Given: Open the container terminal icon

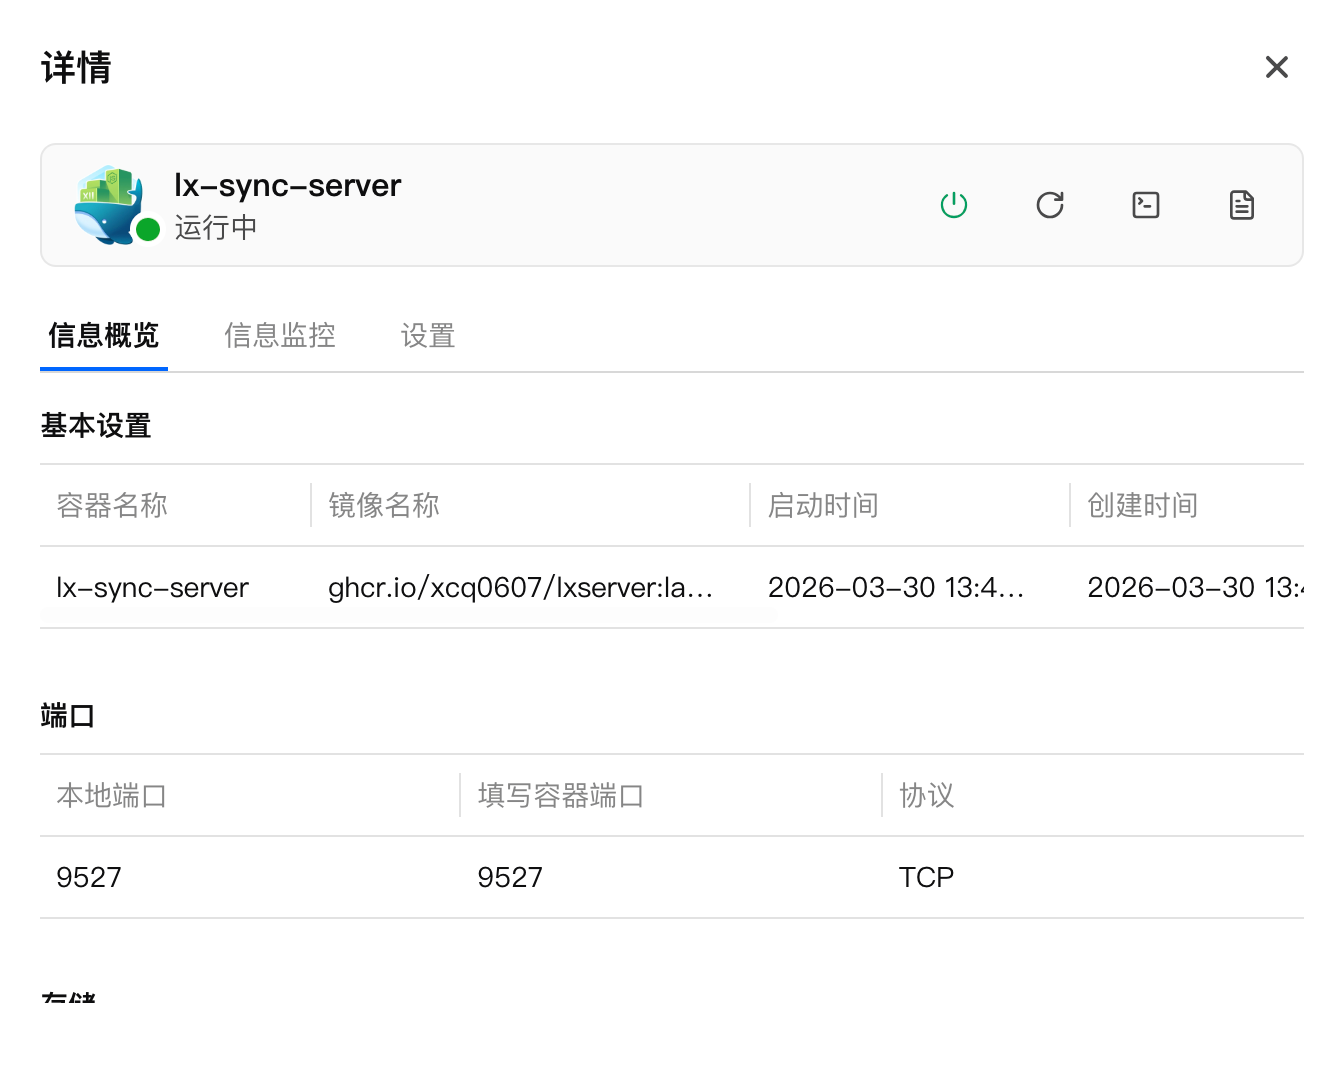Looking at the screenshot, I should coord(1145,205).
